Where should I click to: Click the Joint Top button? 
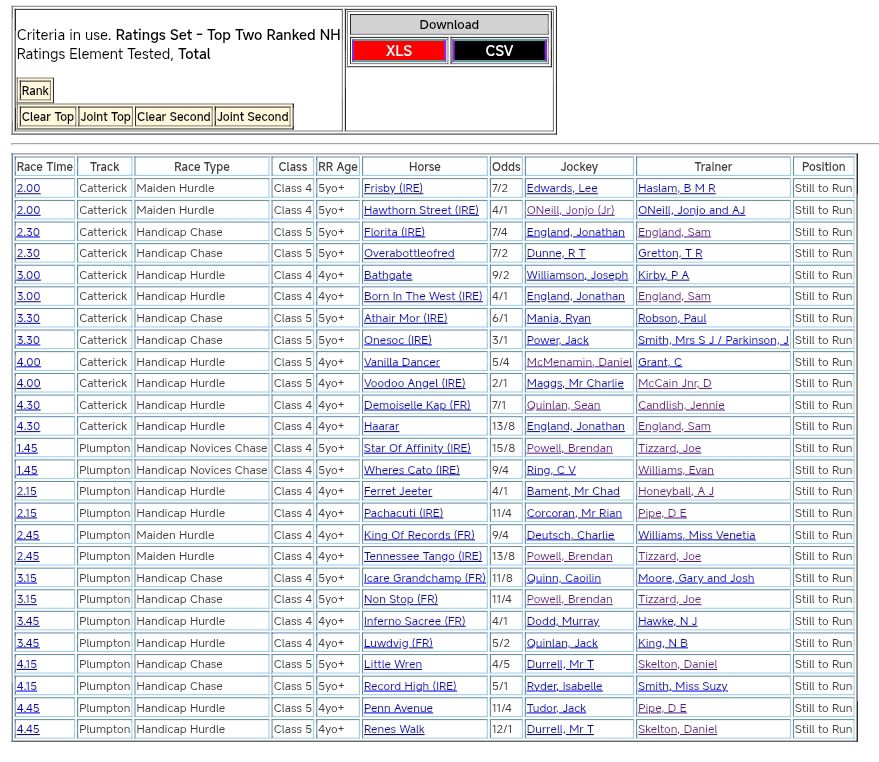coord(105,117)
